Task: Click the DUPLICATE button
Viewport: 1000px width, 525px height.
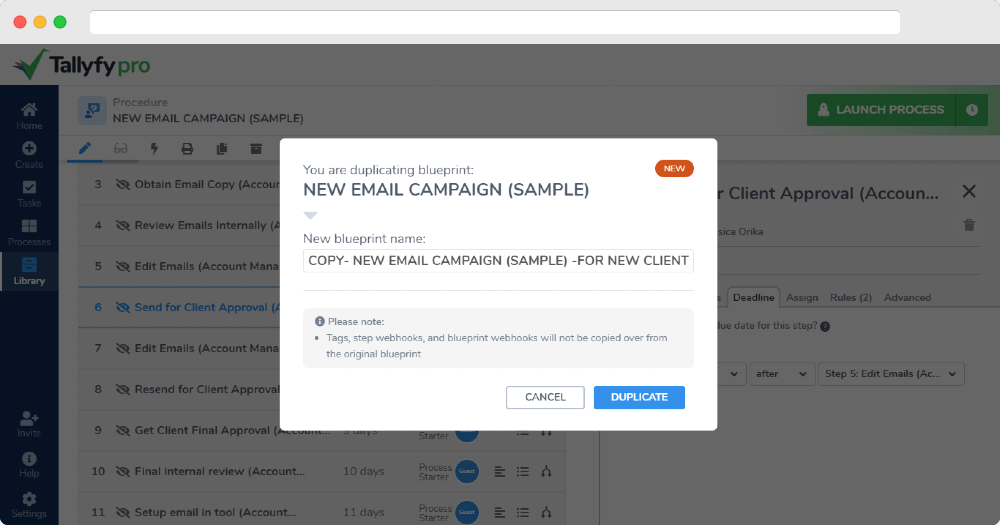Action: pyautogui.click(x=639, y=397)
